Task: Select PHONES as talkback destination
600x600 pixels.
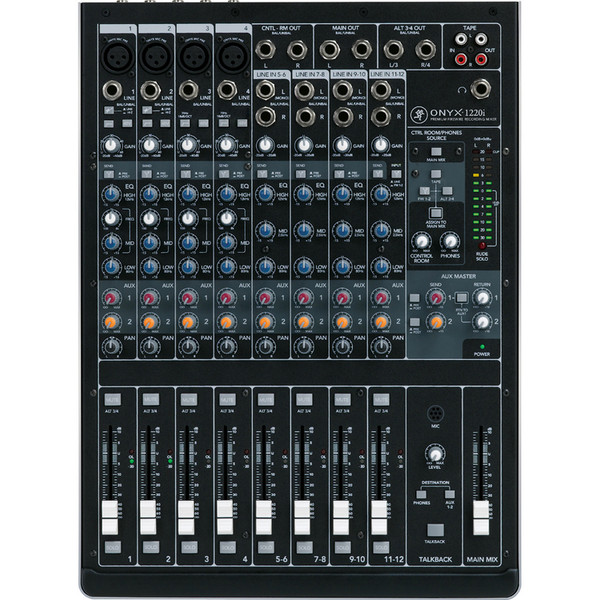Action: [x=421, y=494]
